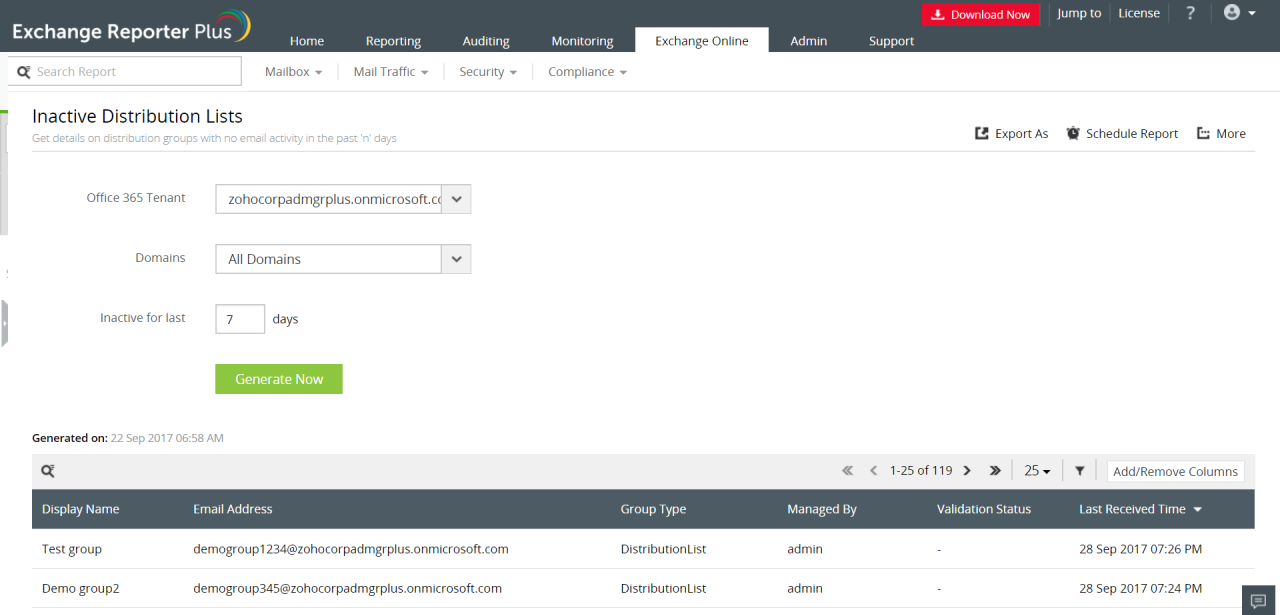The height and width of the screenshot is (615, 1280).
Task: Click the Exchange Reporter Plus logo
Action: pyautogui.click(x=130, y=26)
